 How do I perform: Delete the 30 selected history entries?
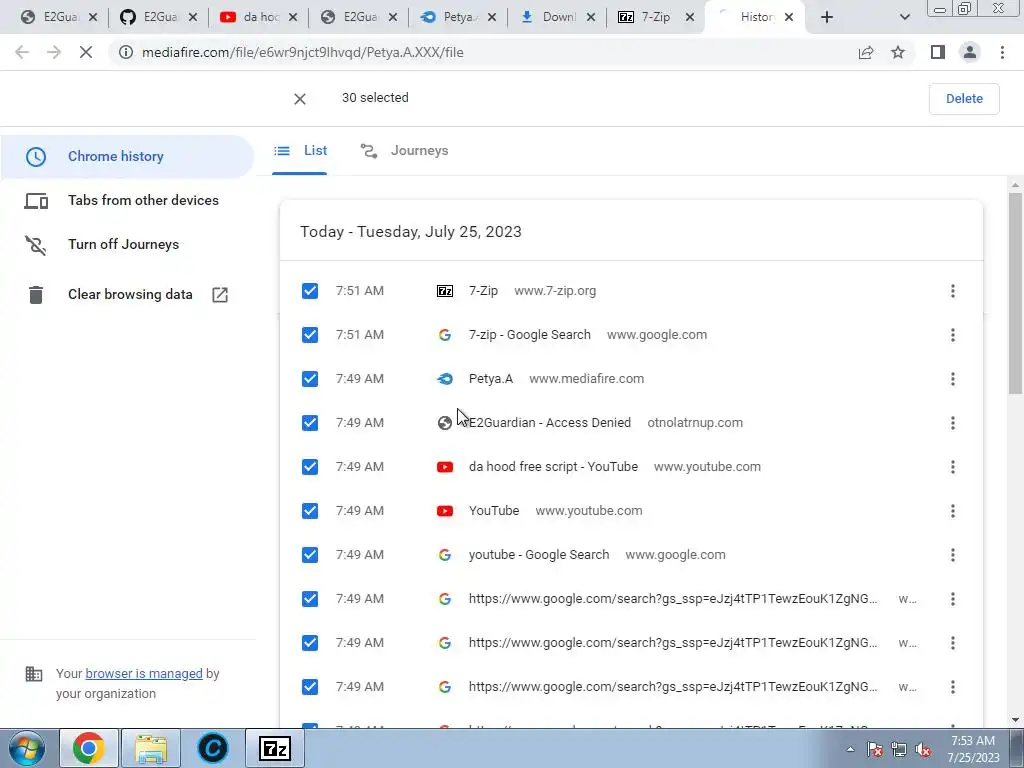click(964, 99)
